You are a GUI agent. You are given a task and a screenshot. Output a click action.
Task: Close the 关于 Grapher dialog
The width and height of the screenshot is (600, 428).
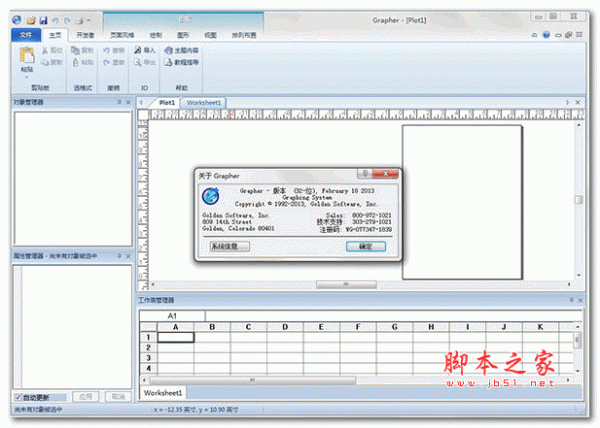[x=385, y=174]
